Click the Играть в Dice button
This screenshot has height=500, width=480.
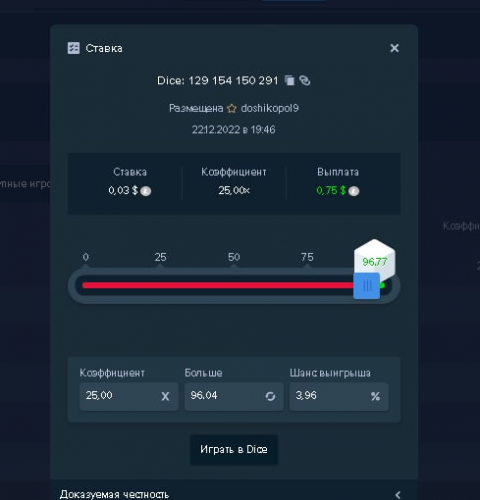(234, 449)
